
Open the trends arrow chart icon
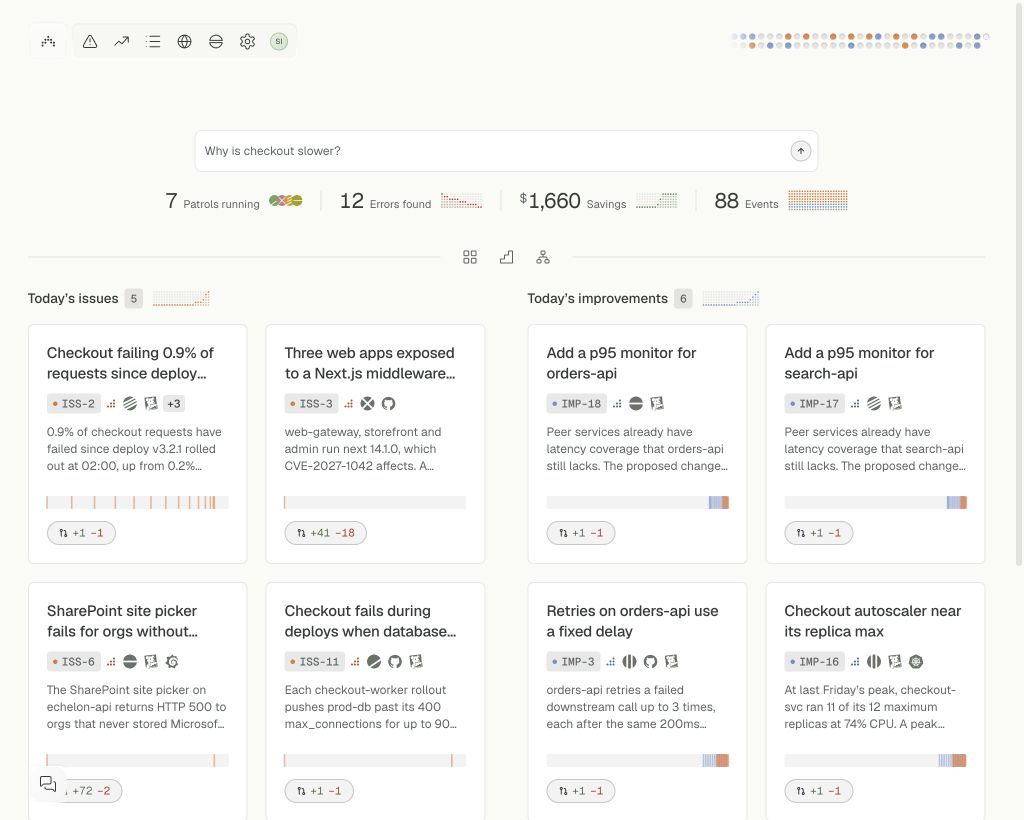(x=121, y=42)
